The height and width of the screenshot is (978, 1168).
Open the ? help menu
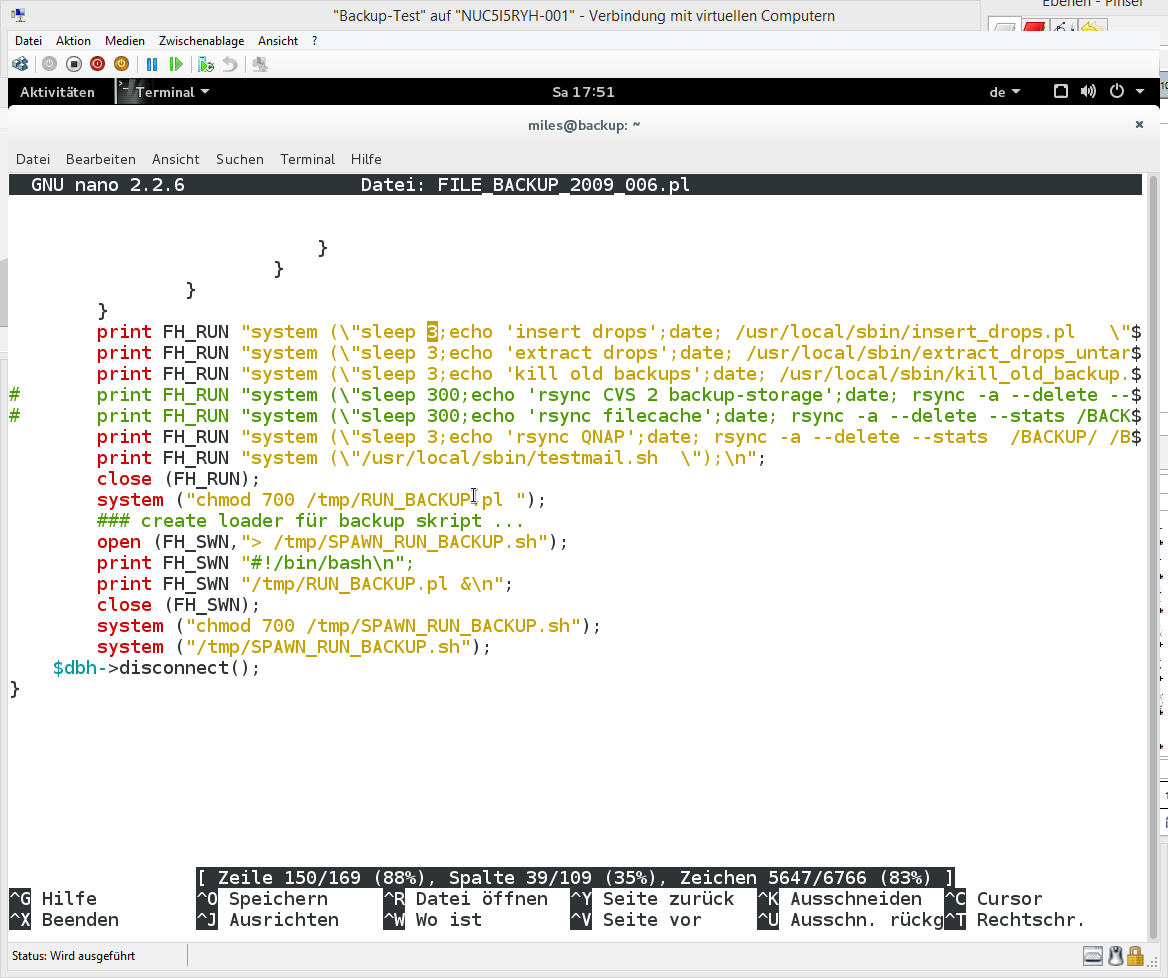click(314, 41)
